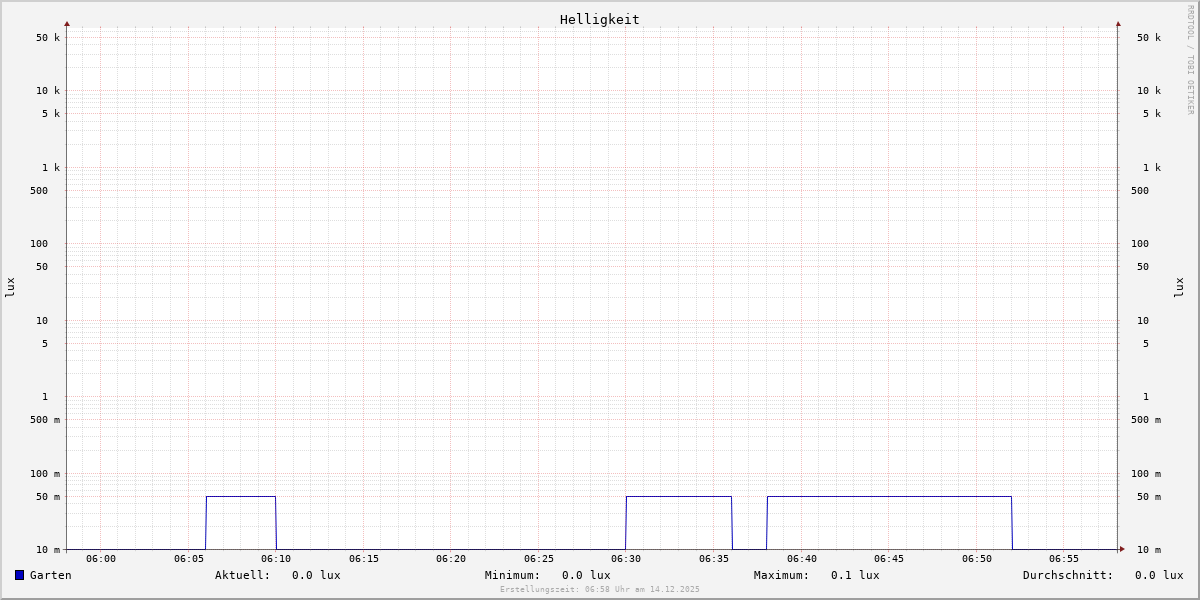Click the arrowhead atop the left y-axis
The width and height of the screenshot is (1200, 600).
click(67, 23)
